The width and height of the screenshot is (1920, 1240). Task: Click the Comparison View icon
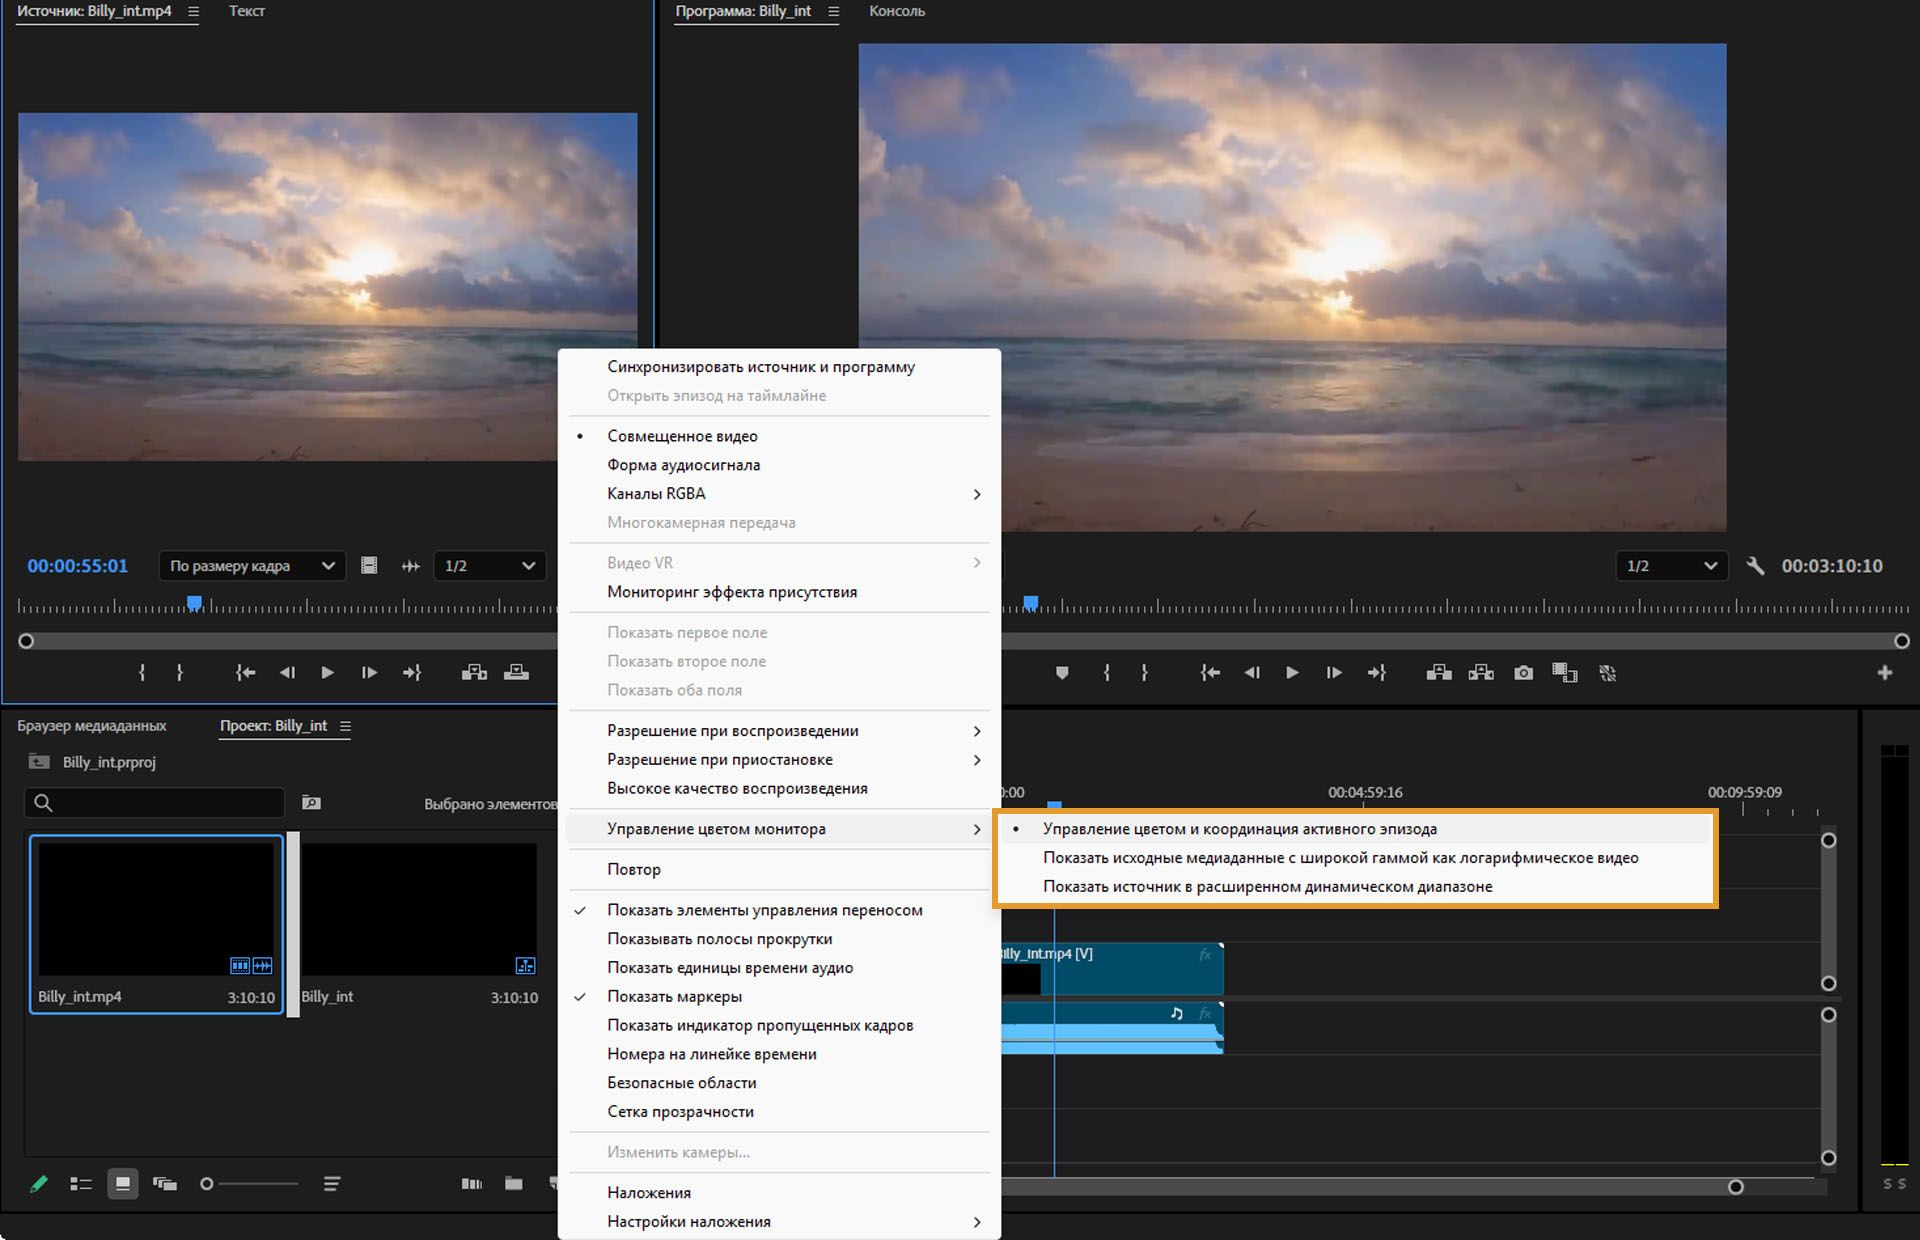click(1565, 673)
